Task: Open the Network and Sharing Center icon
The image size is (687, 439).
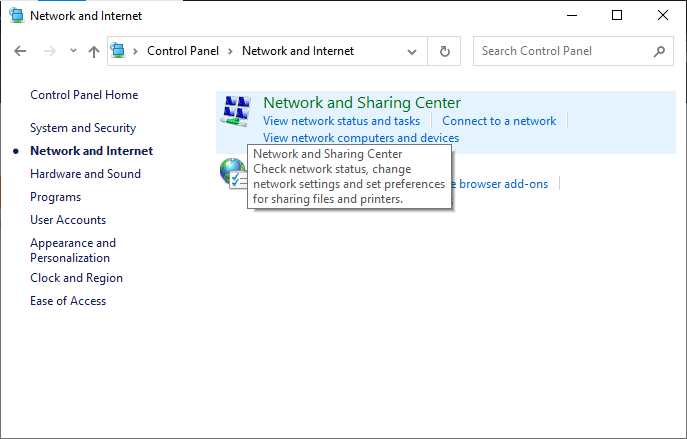Action: [x=237, y=112]
